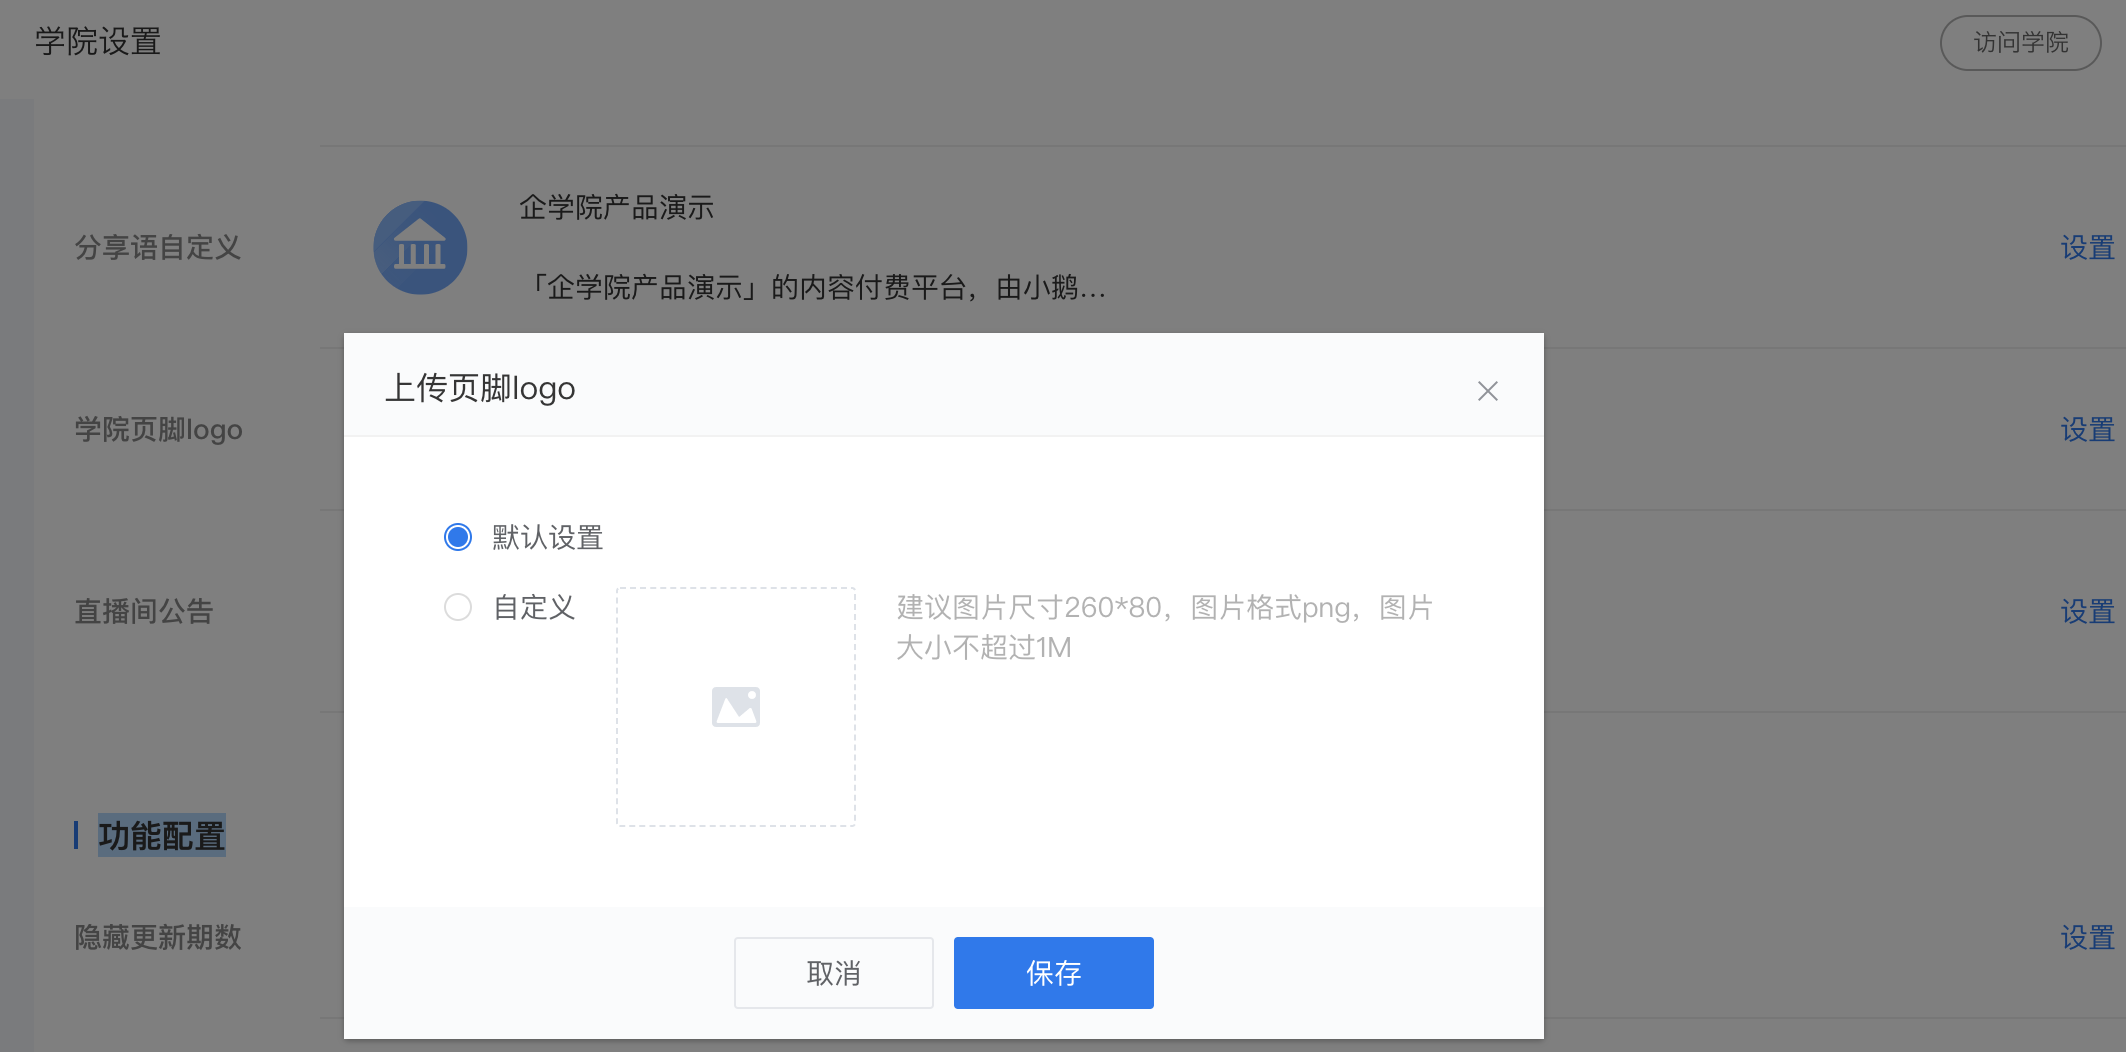
Task: Click the 自定义 label text
Action: click(x=534, y=608)
